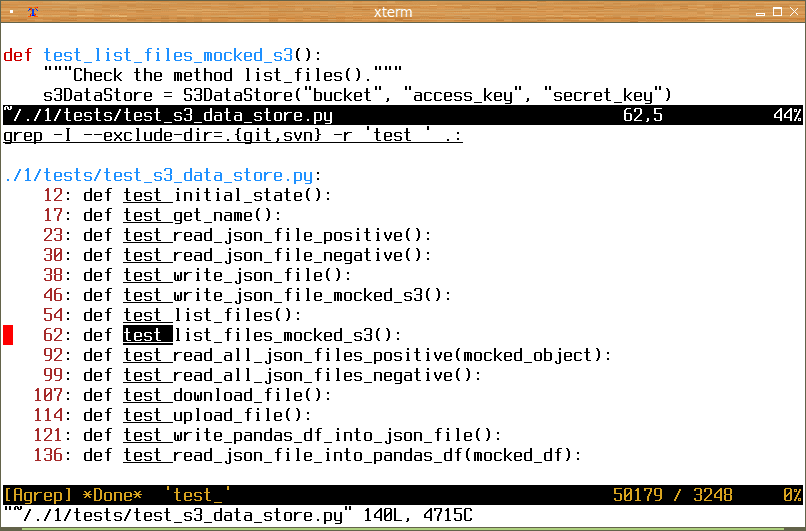
Task: Select result line 107 test_download_file
Action: 182,396
